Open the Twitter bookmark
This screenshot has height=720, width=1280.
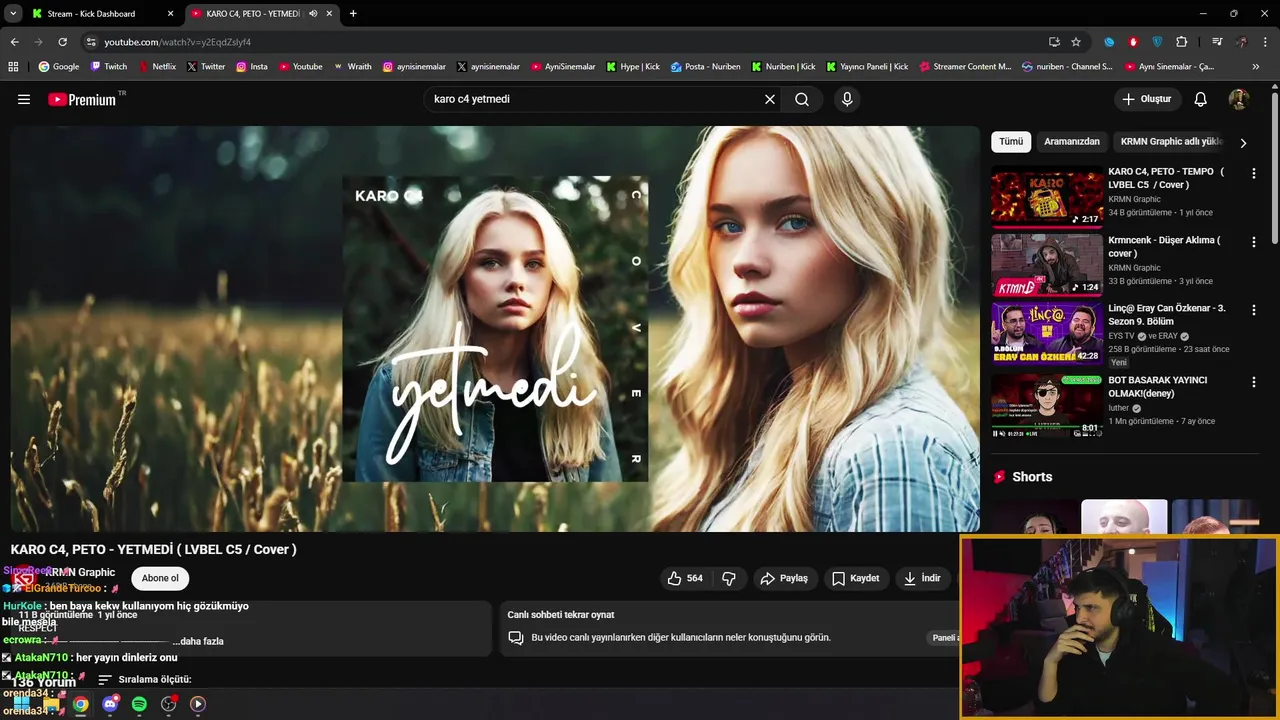point(206,67)
